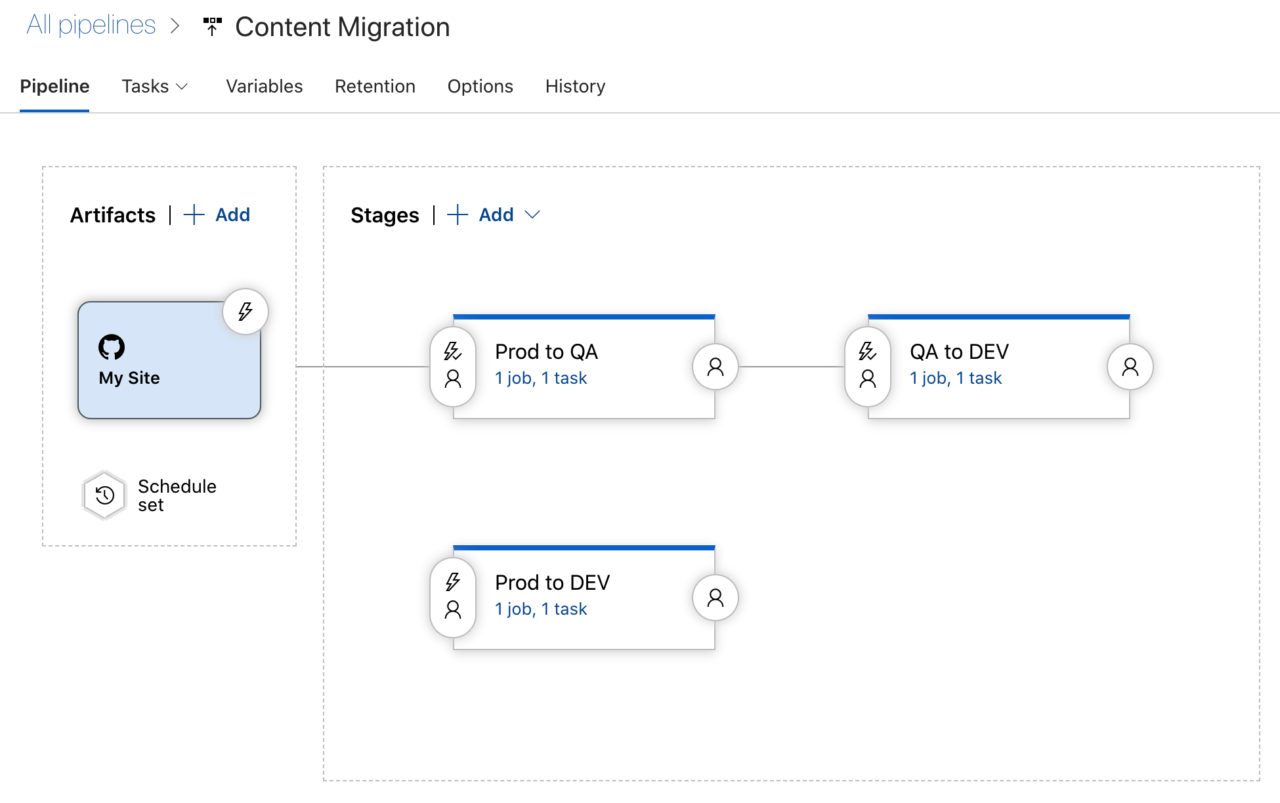
Task: Open the Retention tab
Action: [x=375, y=86]
